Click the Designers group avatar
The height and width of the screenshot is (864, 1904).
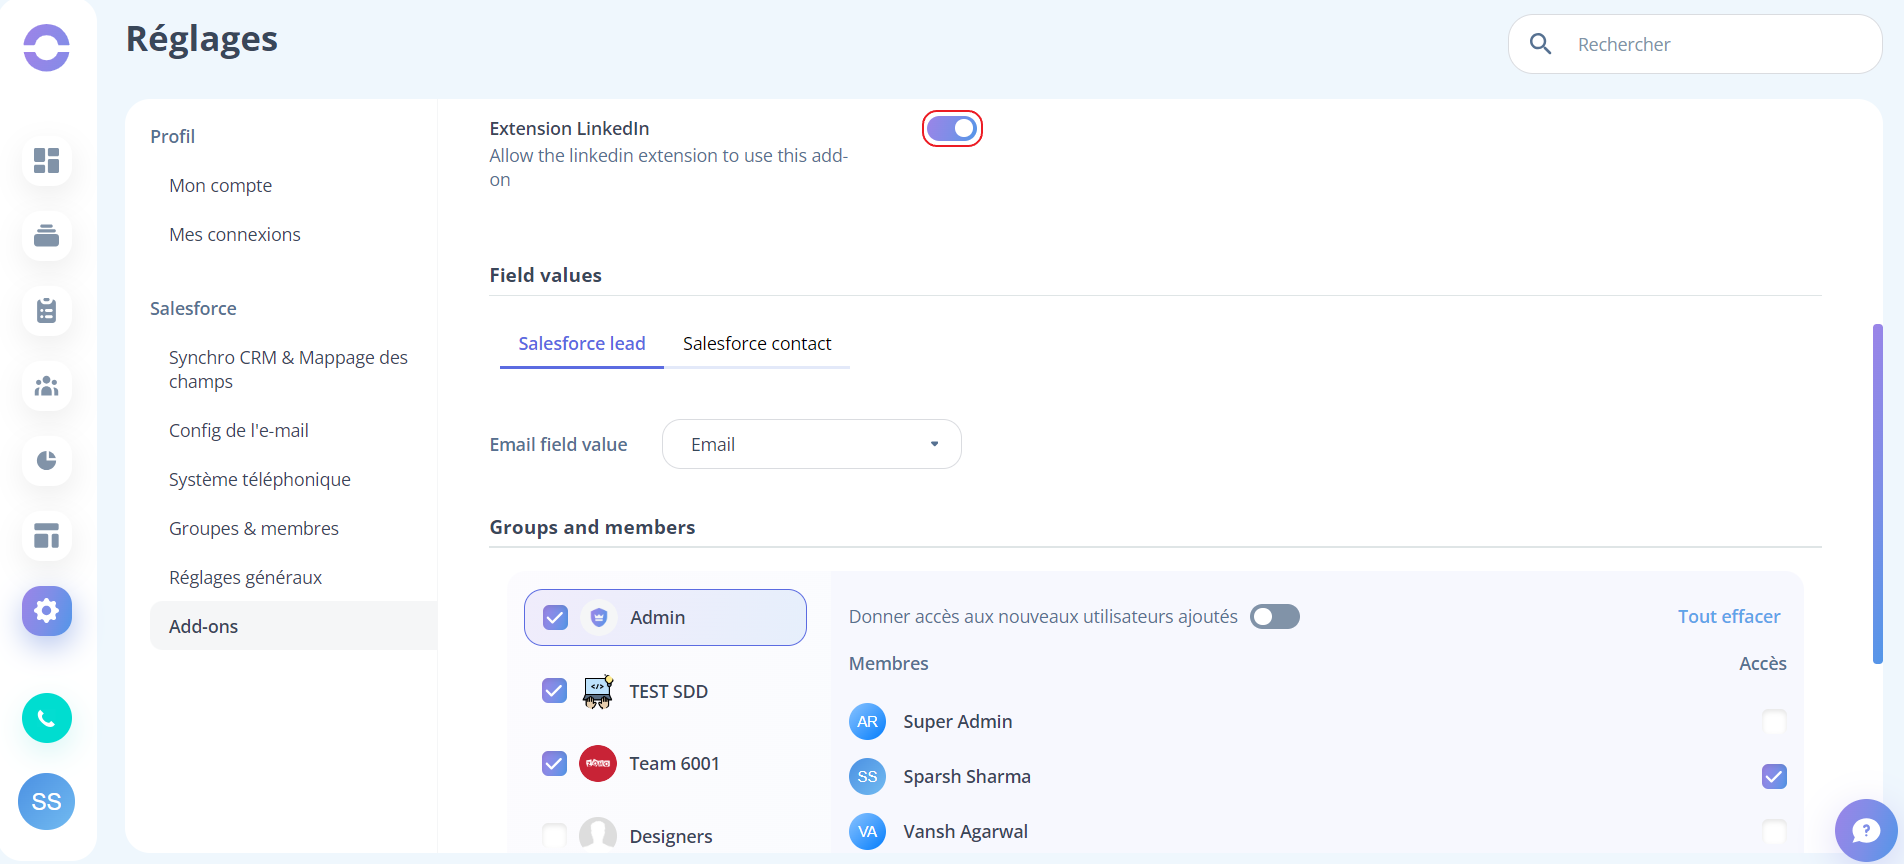point(598,835)
